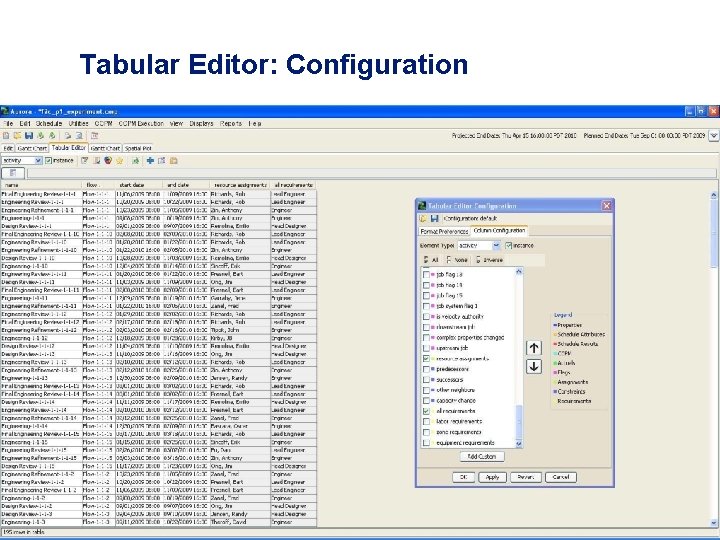Close the Tabular Editor Configuration dialog
Image resolution: width=720 pixels, height=540 pixels.
coord(606,206)
